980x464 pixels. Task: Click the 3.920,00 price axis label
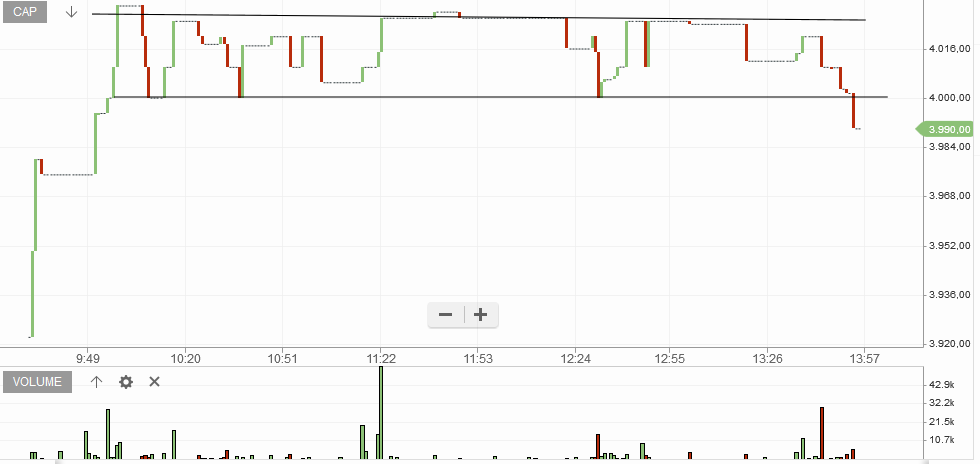coord(949,344)
